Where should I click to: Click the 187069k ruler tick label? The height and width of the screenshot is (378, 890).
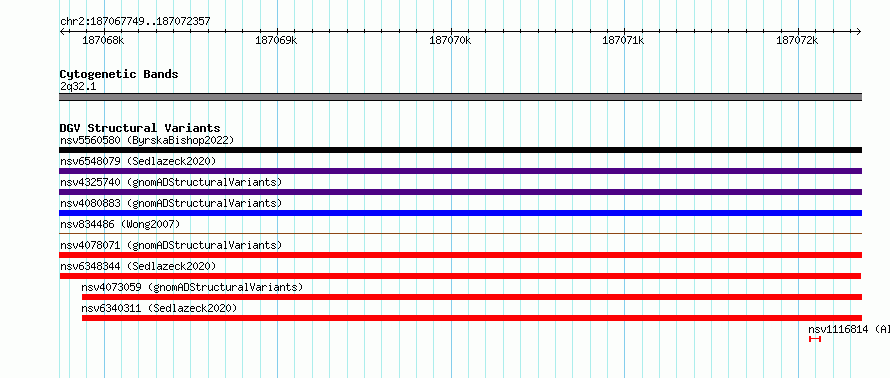tap(276, 40)
